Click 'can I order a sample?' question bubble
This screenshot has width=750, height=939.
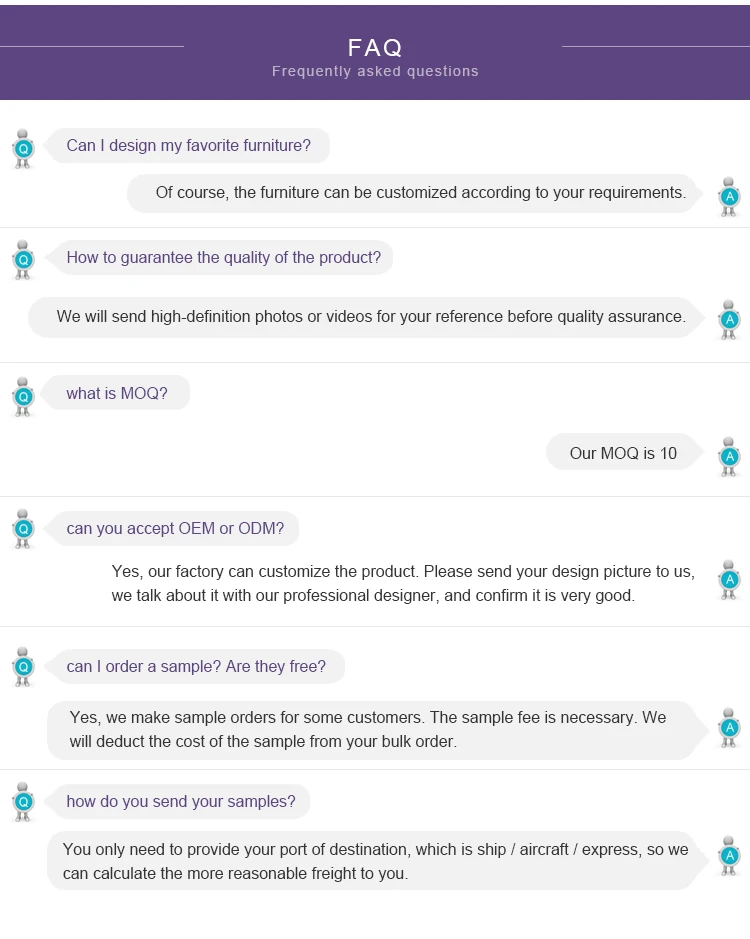196,667
